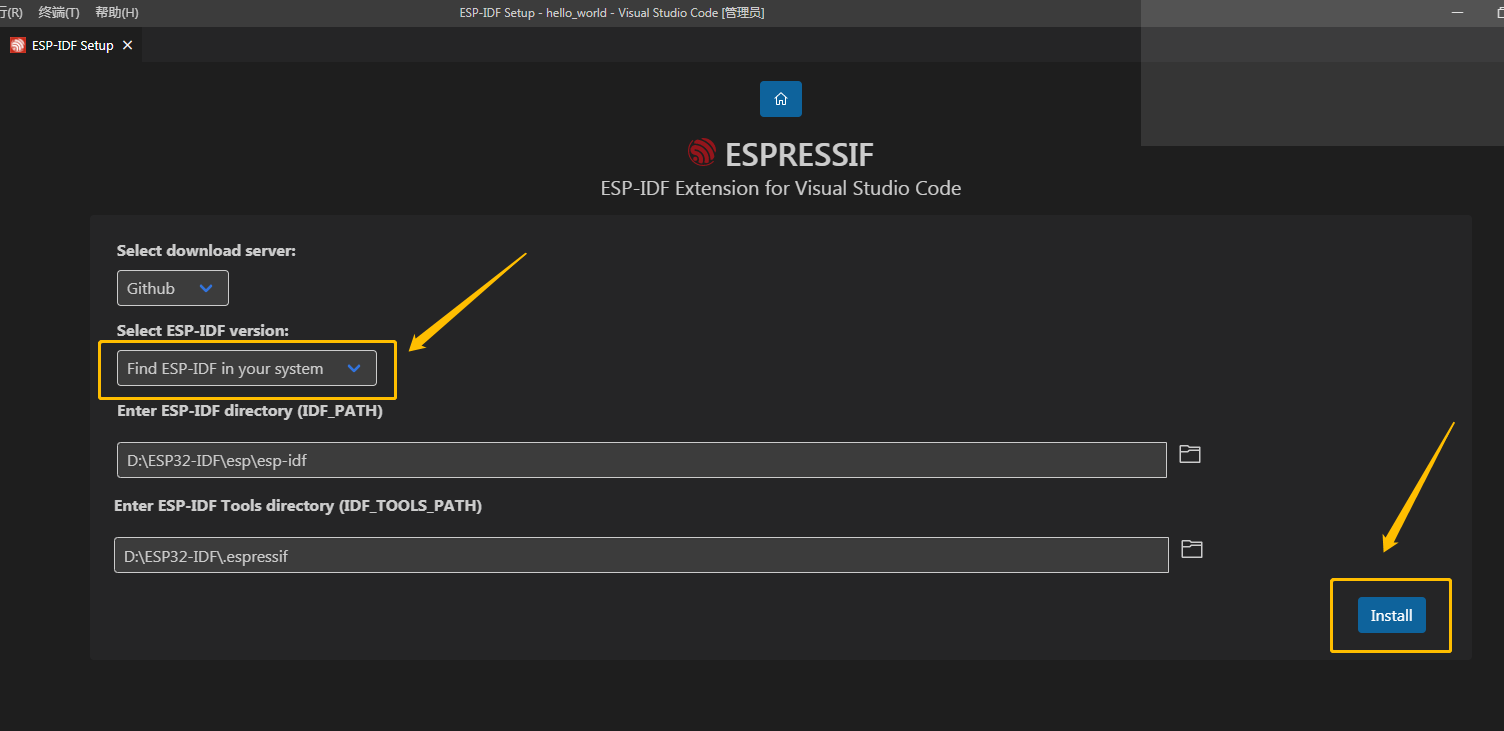Select the ESP-IDF Setup tab
Viewport: 1504px width, 731px height.
click(x=70, y=44)
